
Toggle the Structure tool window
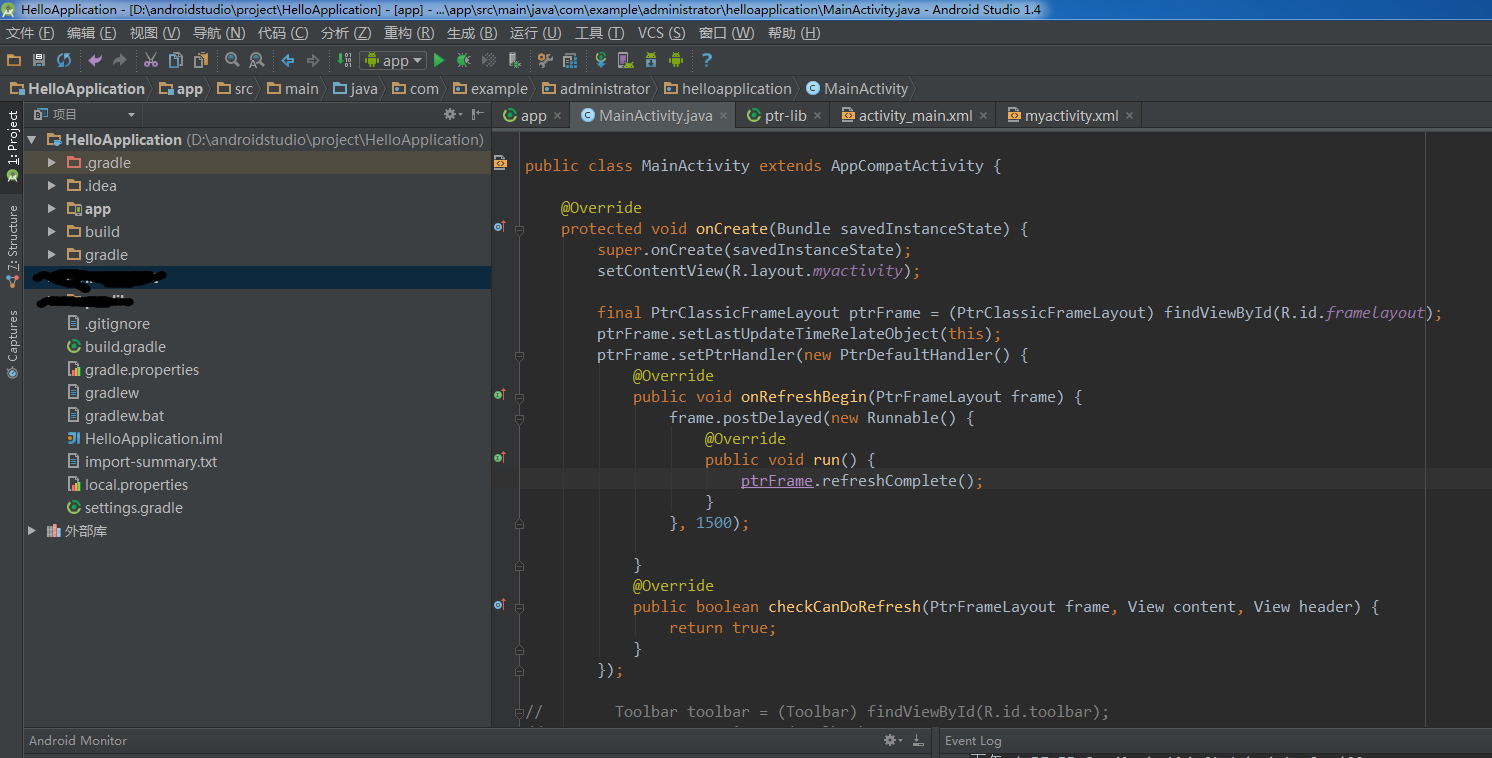12,245
